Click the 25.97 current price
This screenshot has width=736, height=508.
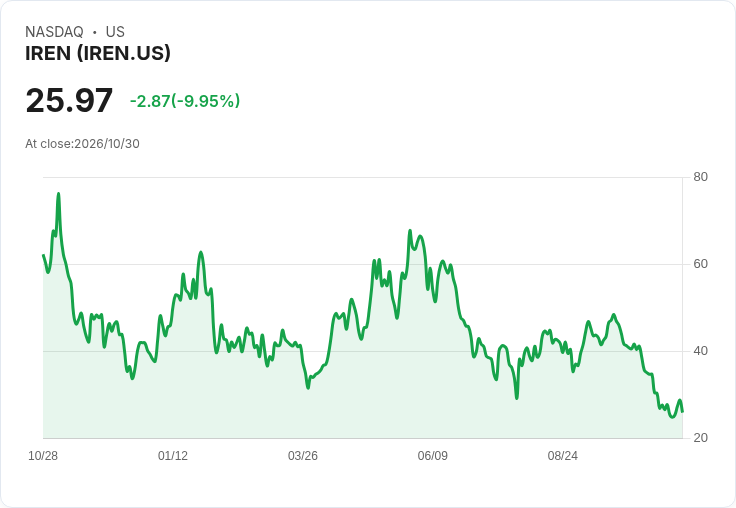(x=69, y=100)
